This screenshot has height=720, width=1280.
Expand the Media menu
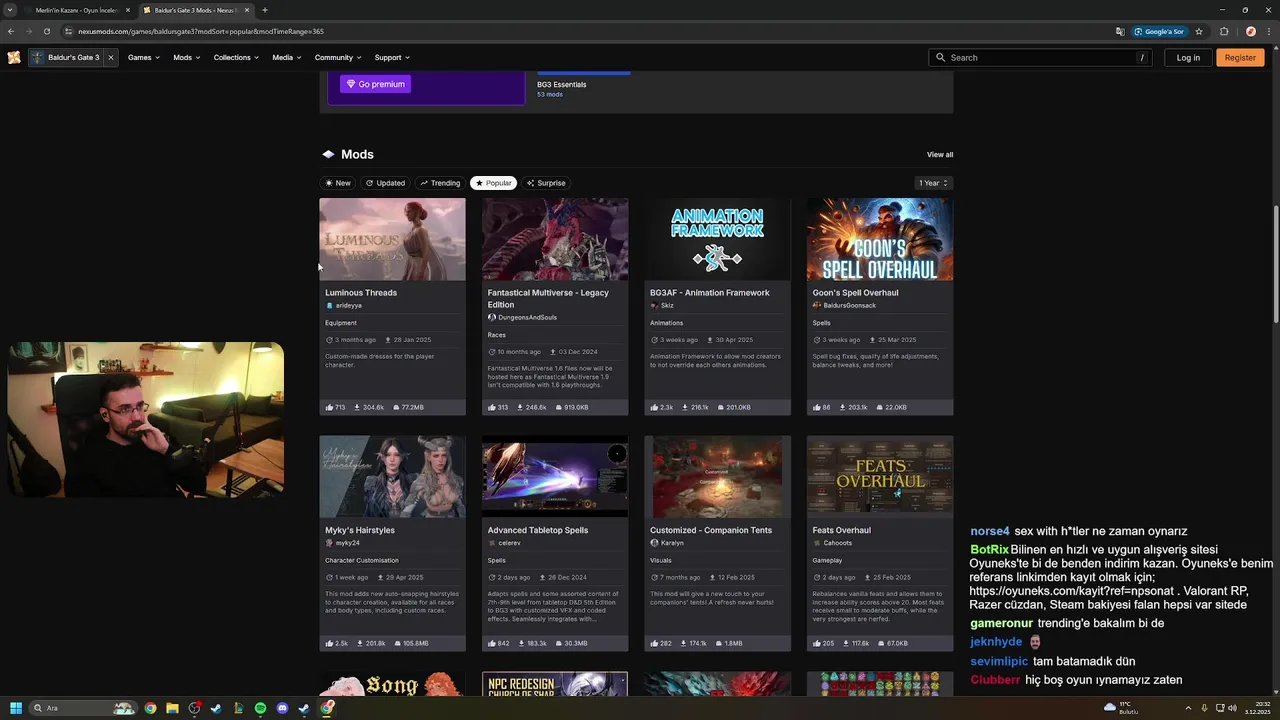click(x=287, y=57)
